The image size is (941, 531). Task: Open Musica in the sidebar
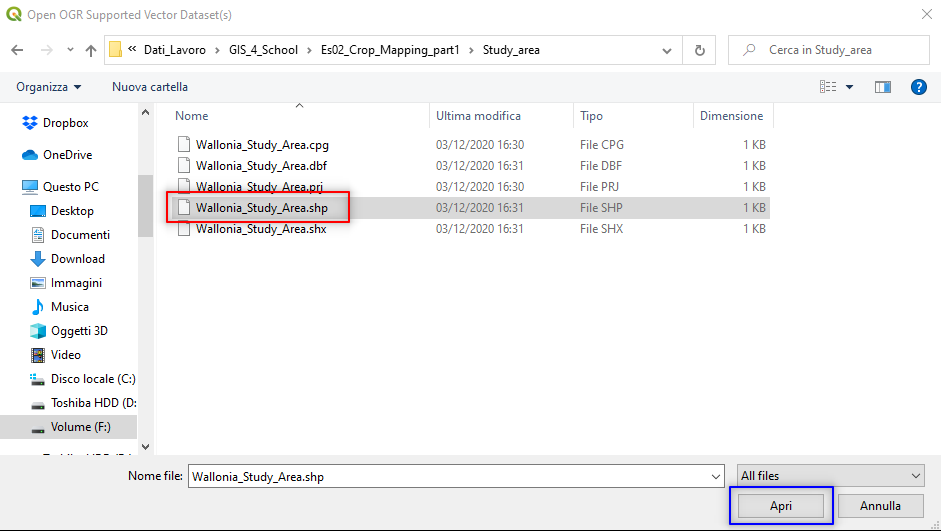(x=70, y=307)
